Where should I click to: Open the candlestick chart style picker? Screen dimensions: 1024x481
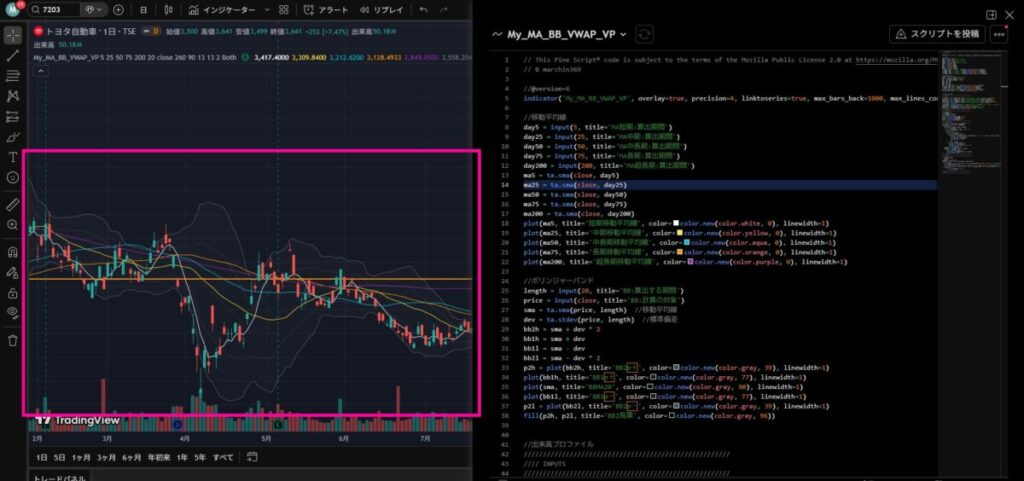click(166, 10)
